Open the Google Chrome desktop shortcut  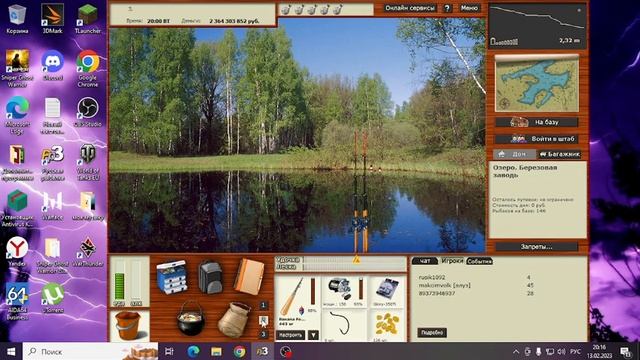pyautogui.click(x=88, y=68)
